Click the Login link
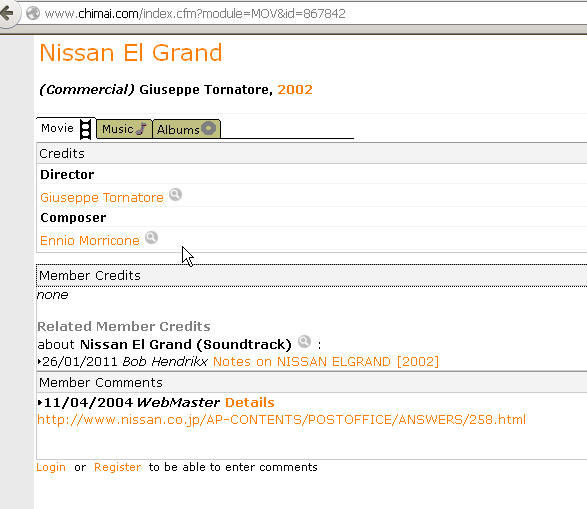The image size is (587, 509). click(51, 467)
